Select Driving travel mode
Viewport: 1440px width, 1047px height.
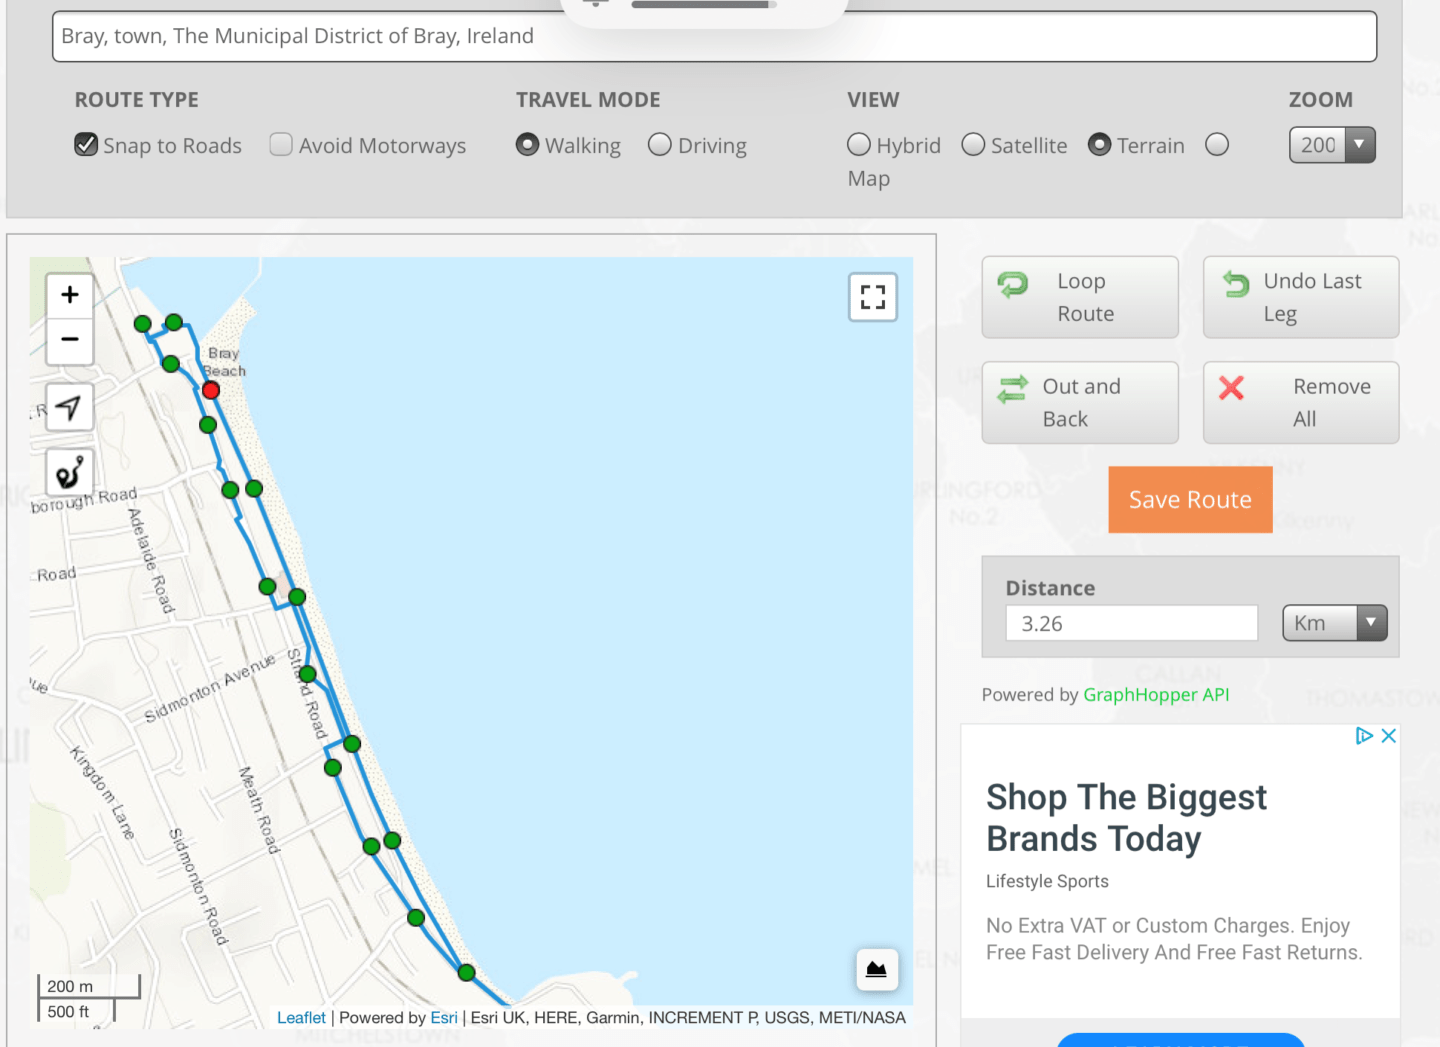660,145
